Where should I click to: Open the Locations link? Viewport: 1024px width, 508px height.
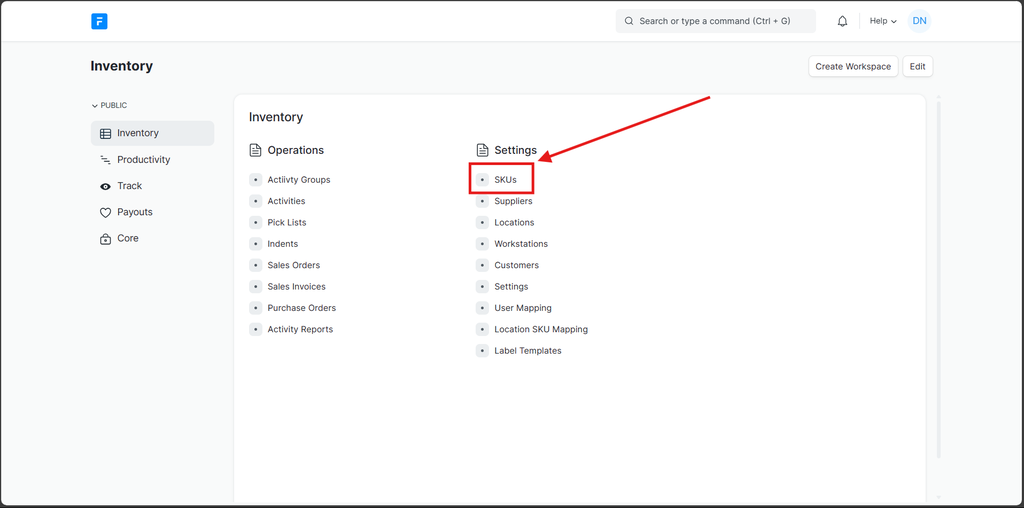(x=514, y=223)
